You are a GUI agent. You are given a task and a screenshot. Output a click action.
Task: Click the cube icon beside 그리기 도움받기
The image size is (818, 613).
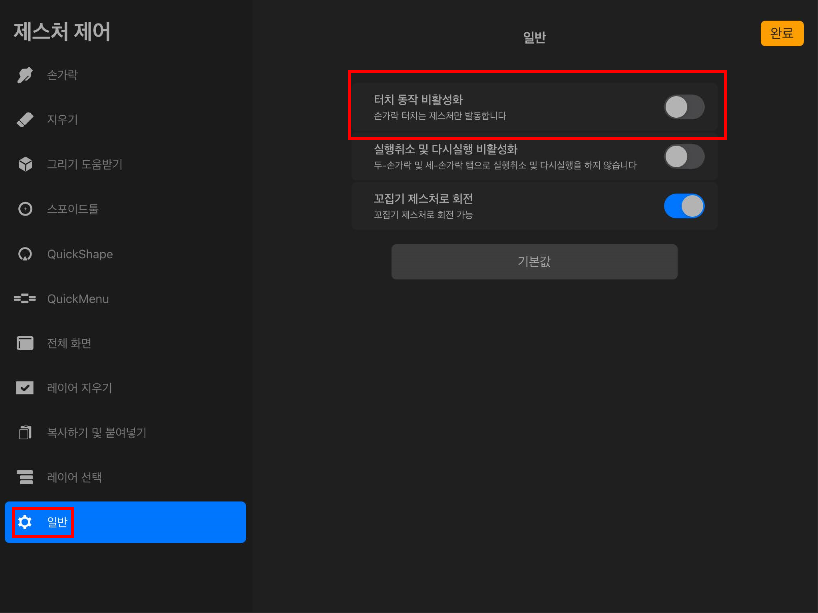point(25,164)
